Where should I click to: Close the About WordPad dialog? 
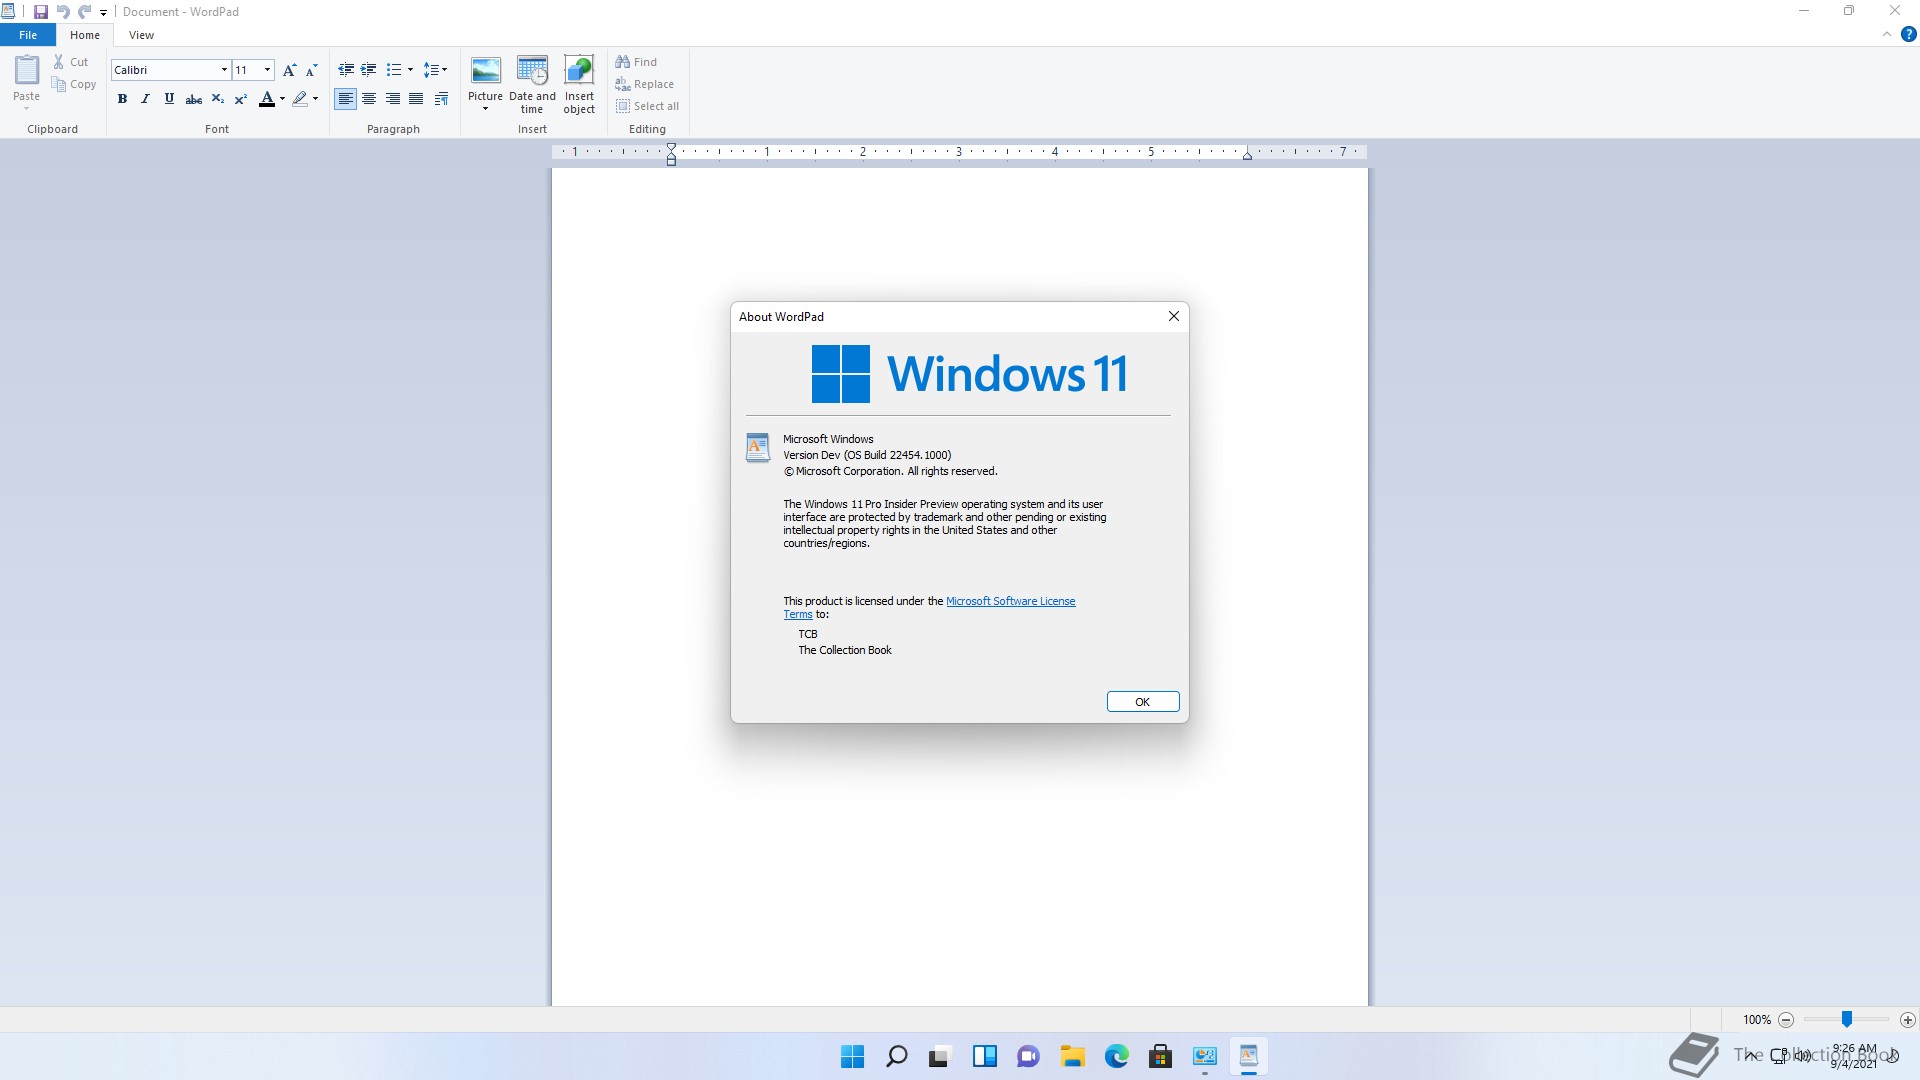point(1174,317)
